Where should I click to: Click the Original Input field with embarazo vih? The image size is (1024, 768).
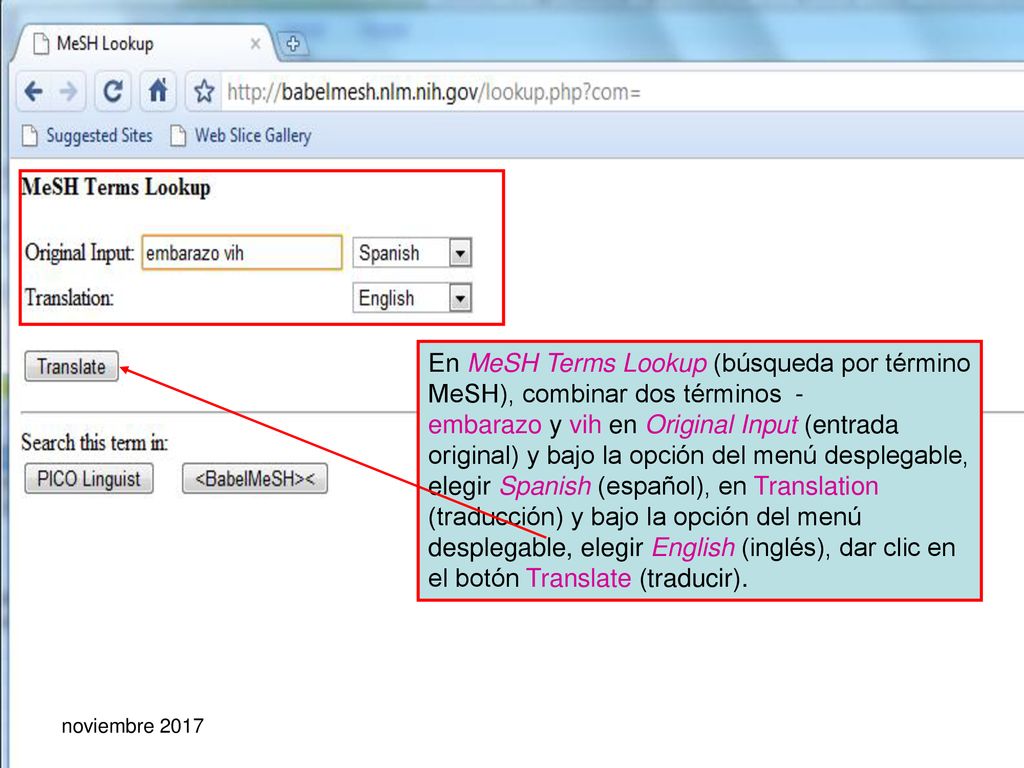(x=242, y=253)
